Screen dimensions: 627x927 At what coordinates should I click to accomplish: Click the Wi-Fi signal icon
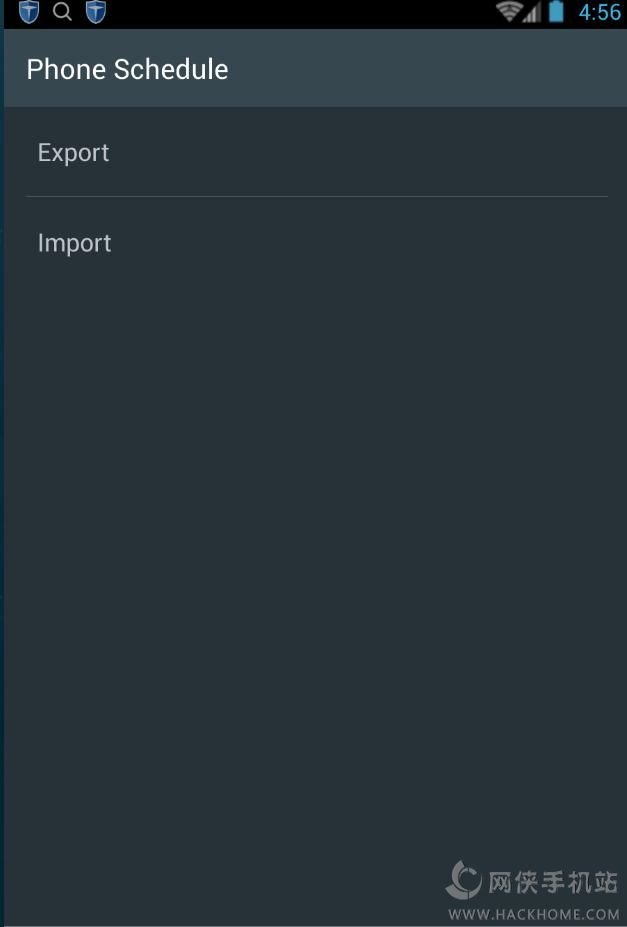[x=509, y=12]
